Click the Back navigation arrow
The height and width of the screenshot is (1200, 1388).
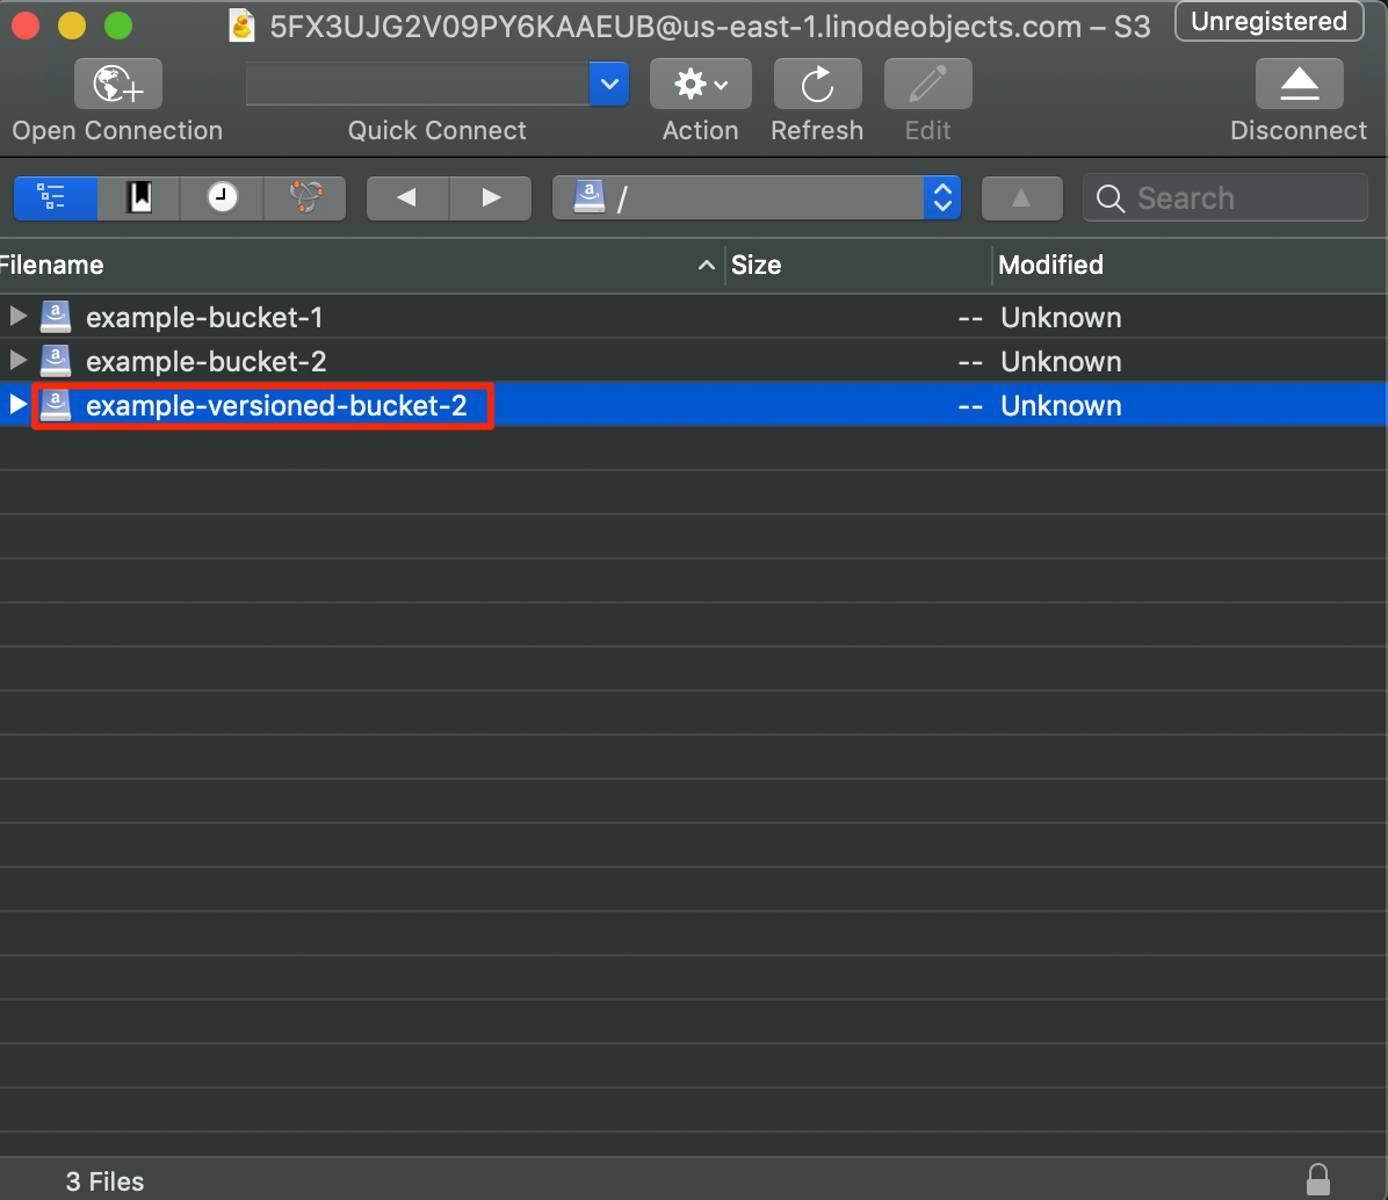(x=407, y=198)
